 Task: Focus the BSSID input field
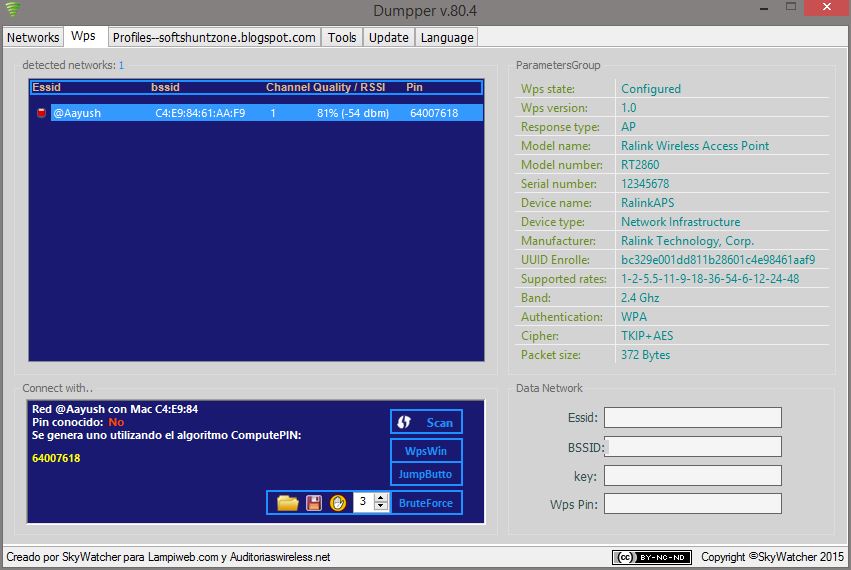point(693,447)
